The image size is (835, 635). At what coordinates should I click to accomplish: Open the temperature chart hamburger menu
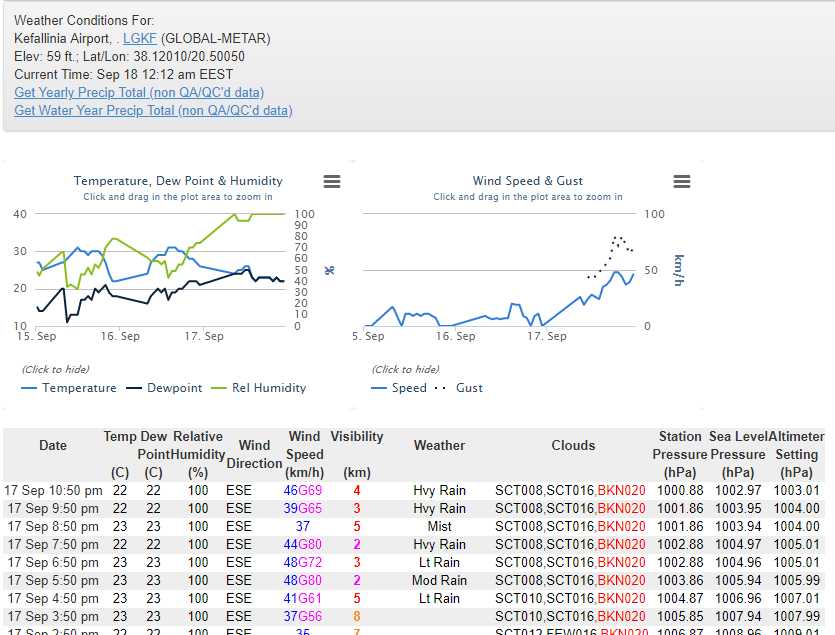point(332,182)
